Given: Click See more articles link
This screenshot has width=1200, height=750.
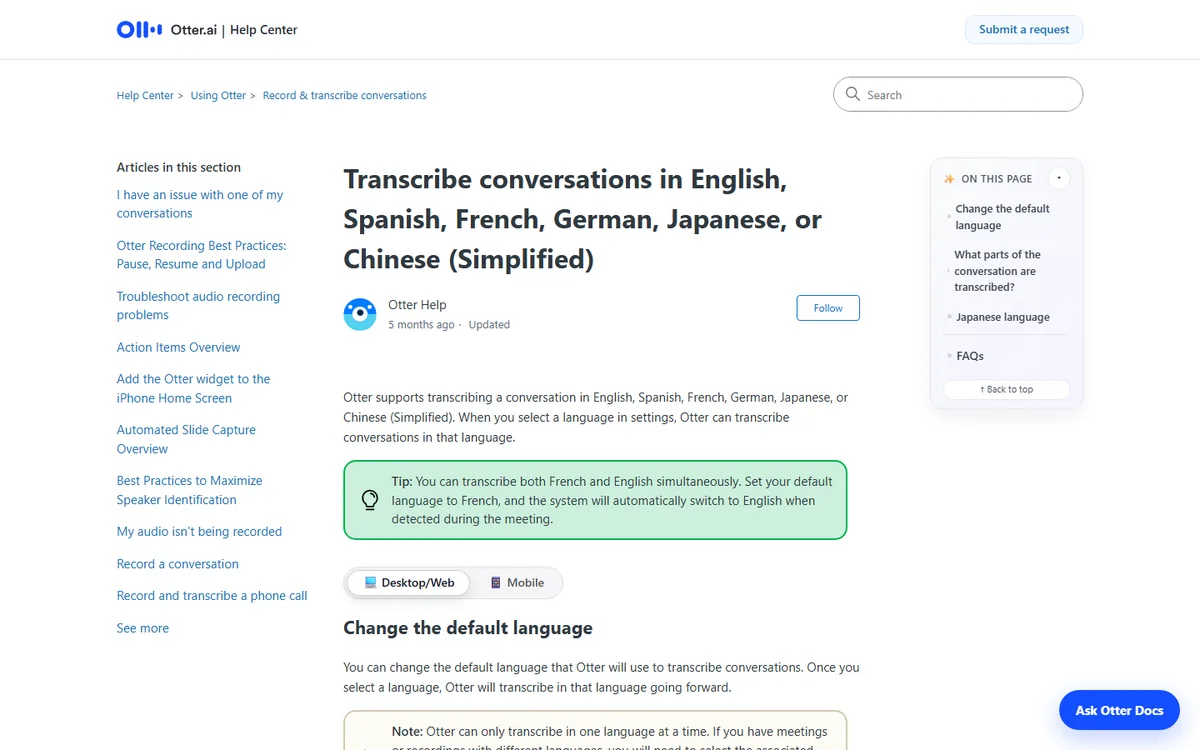Looking at the screenshot, I should click(x=143, y=628).
